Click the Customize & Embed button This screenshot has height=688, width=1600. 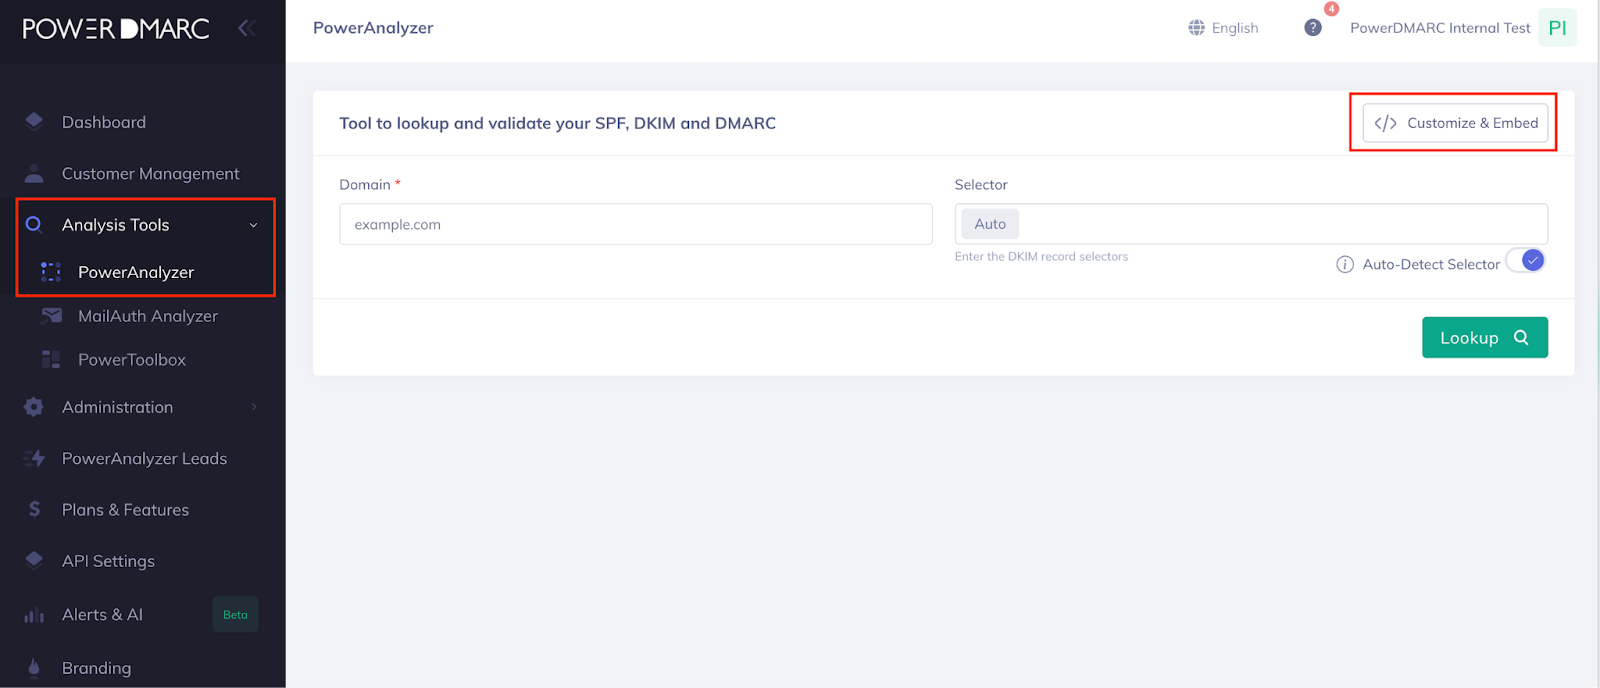click(x=1455, y=123)
